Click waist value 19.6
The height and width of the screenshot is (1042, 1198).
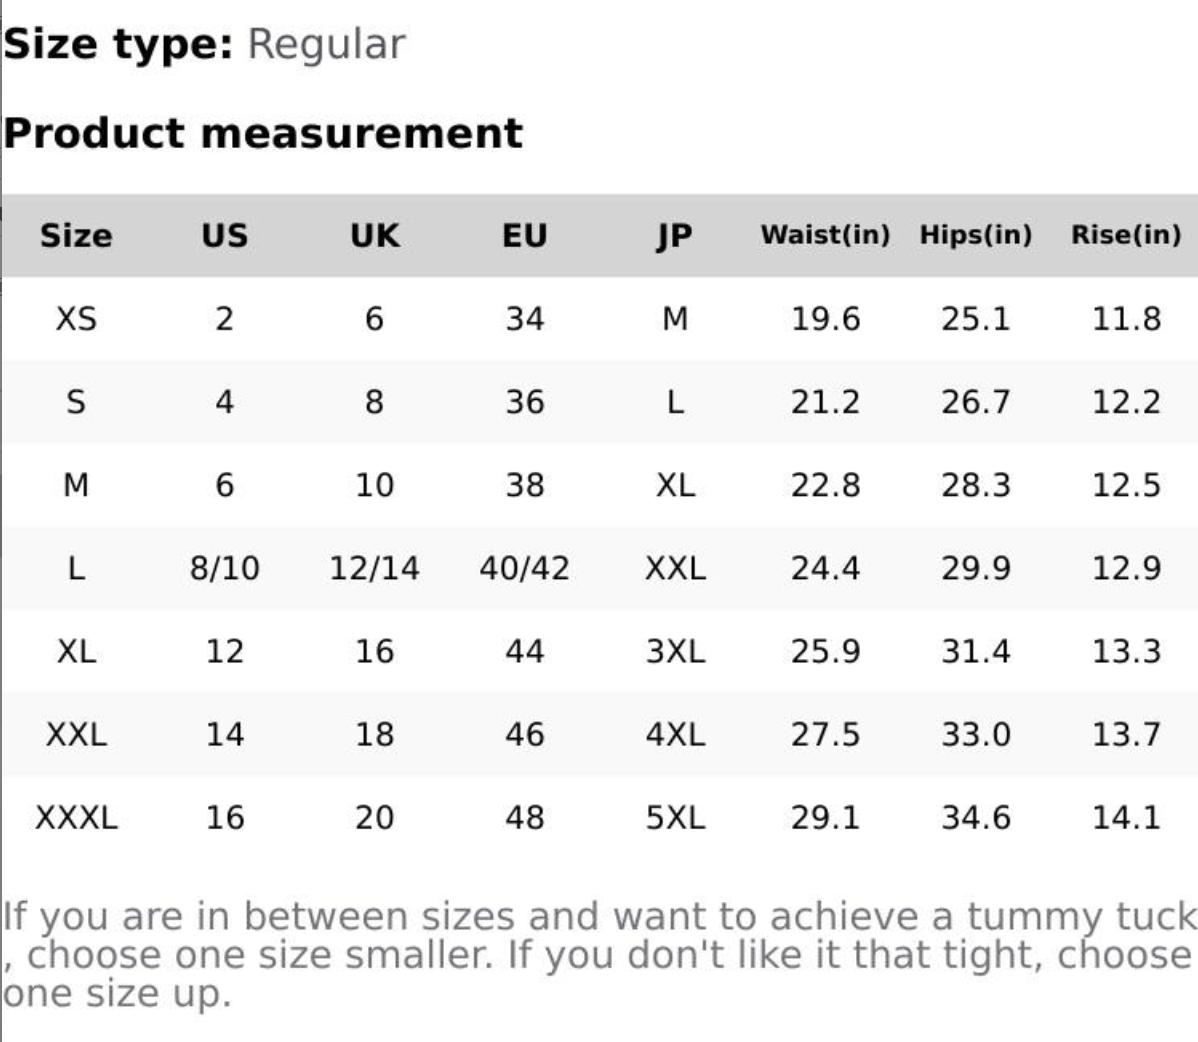point(825,319)
